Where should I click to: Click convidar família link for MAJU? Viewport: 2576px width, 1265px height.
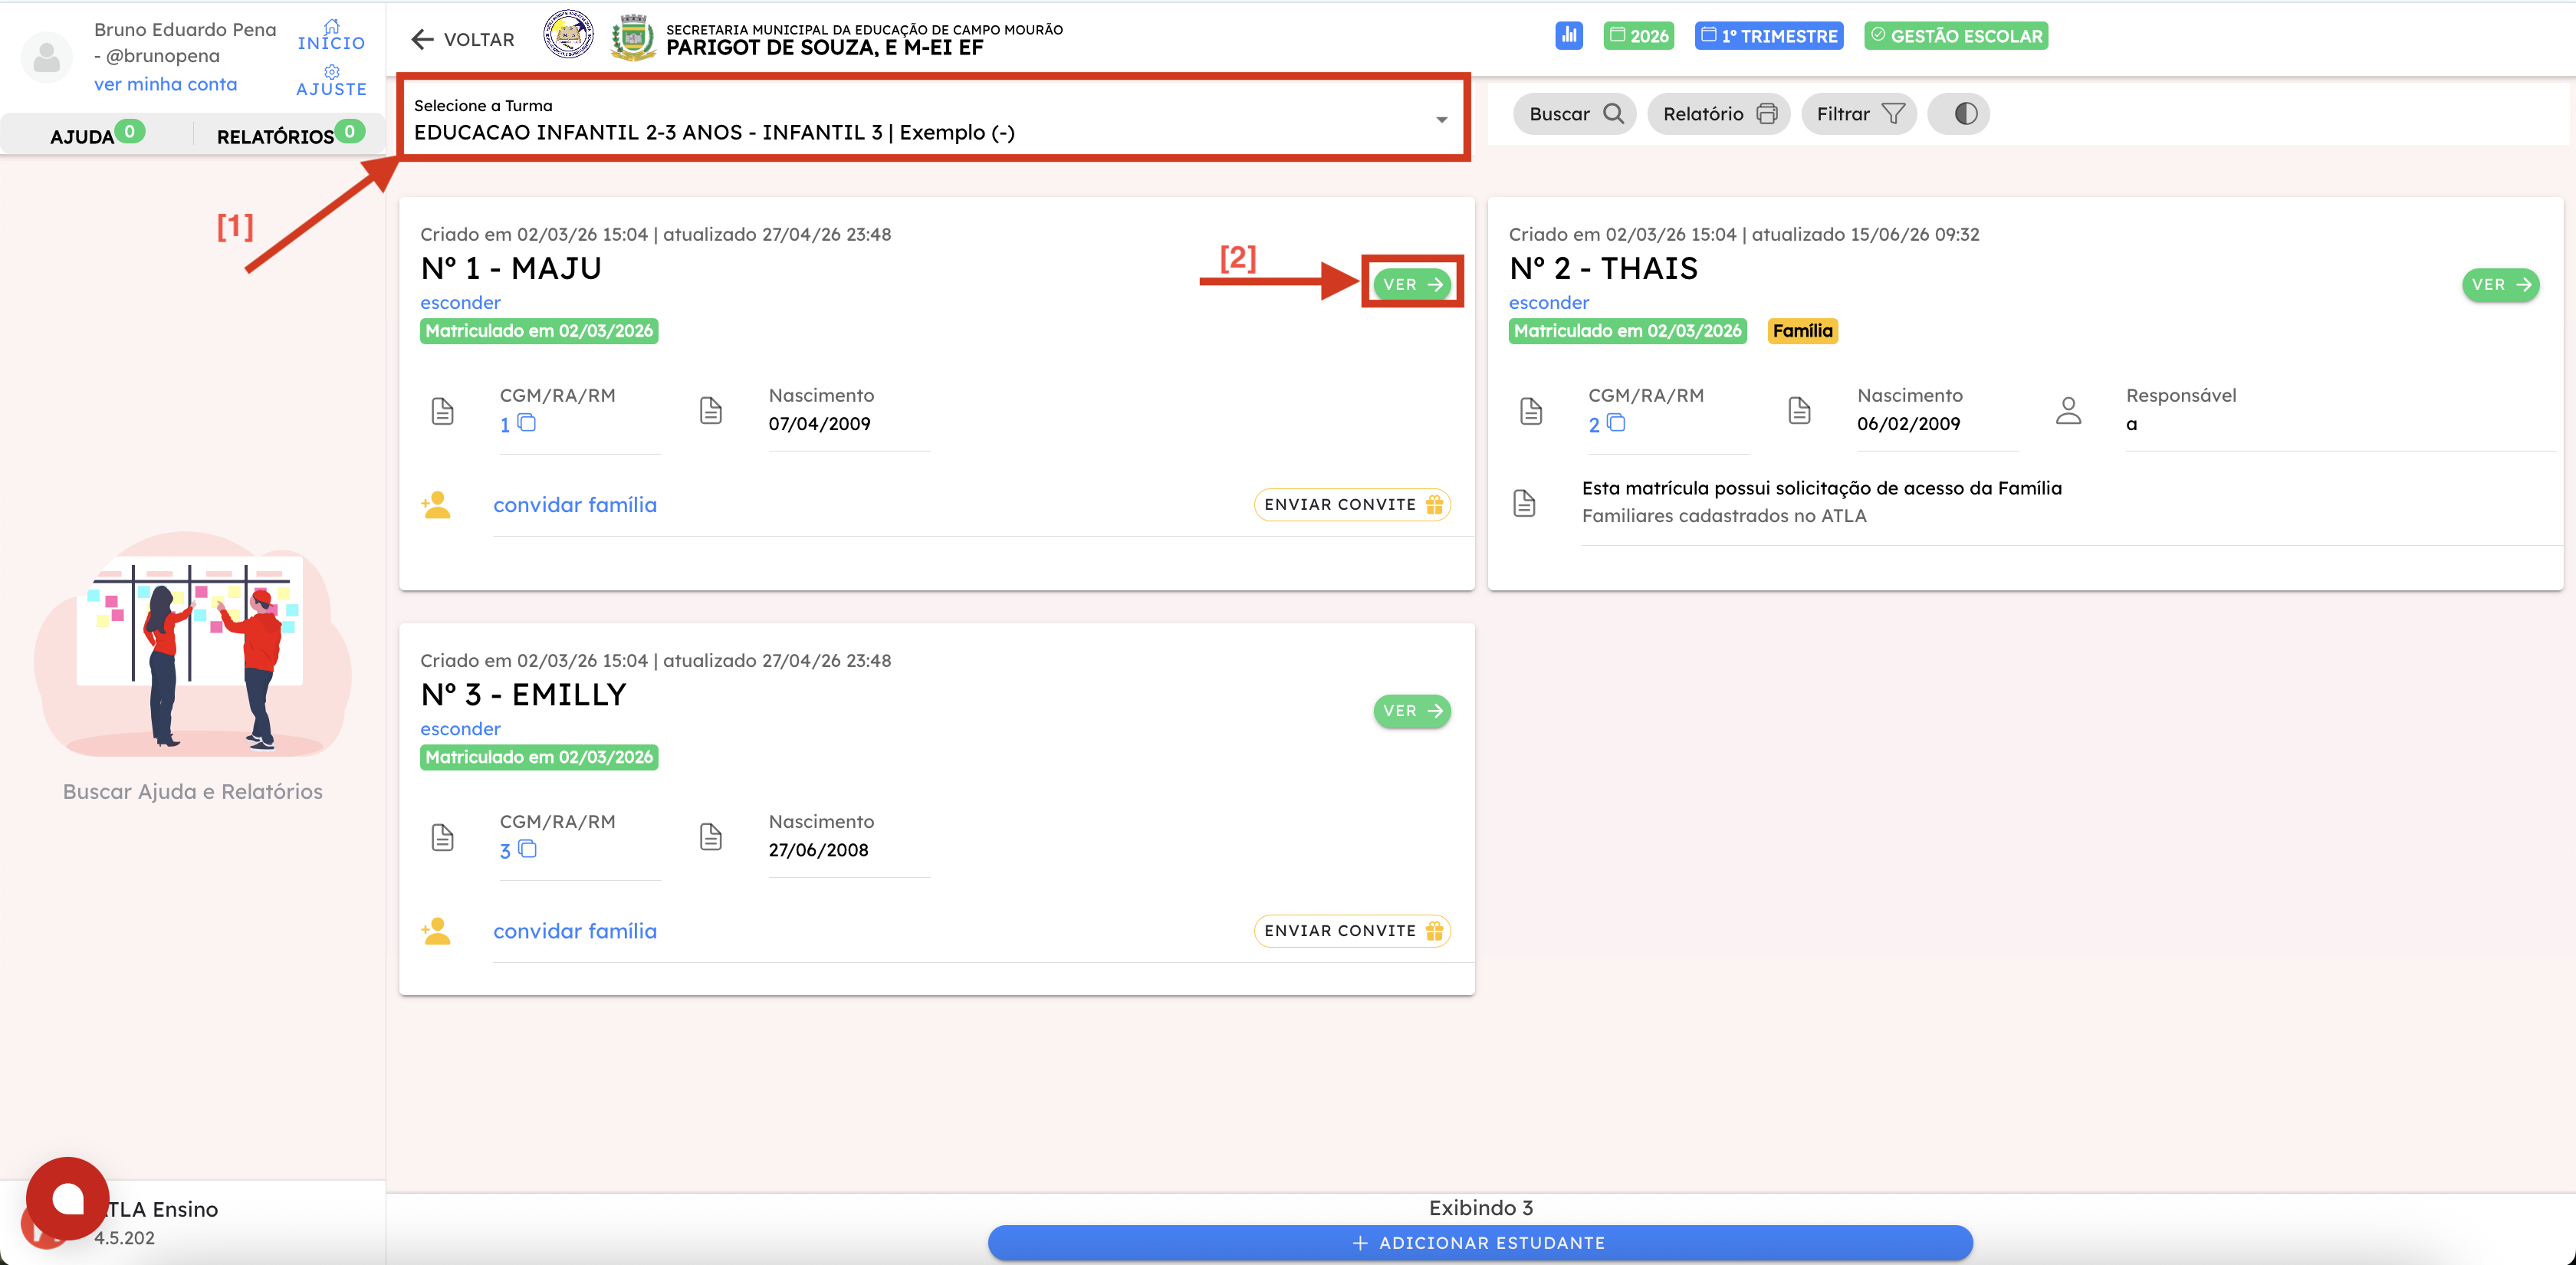[x=575, y=505]
